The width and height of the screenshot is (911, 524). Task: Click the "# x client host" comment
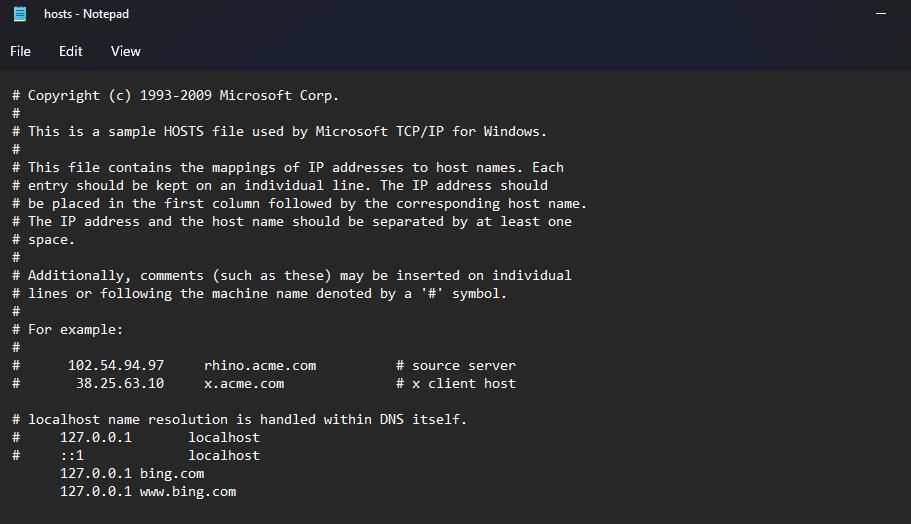click(456, 384)
